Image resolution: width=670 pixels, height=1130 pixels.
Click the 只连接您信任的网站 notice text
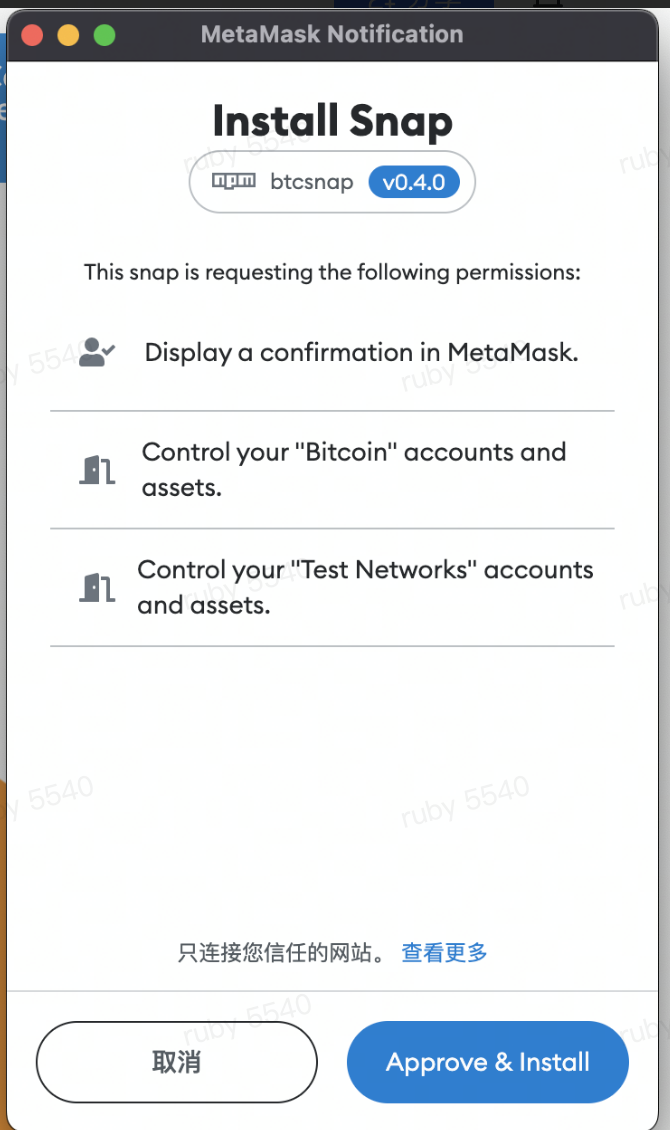282,953
